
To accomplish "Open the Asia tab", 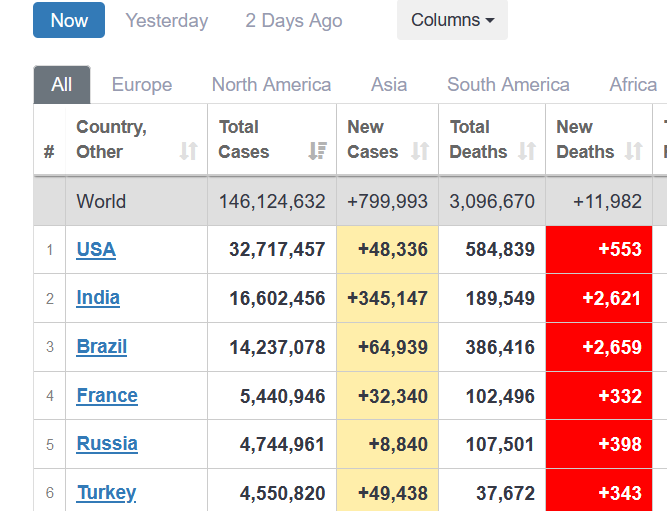I will [389, 85].
